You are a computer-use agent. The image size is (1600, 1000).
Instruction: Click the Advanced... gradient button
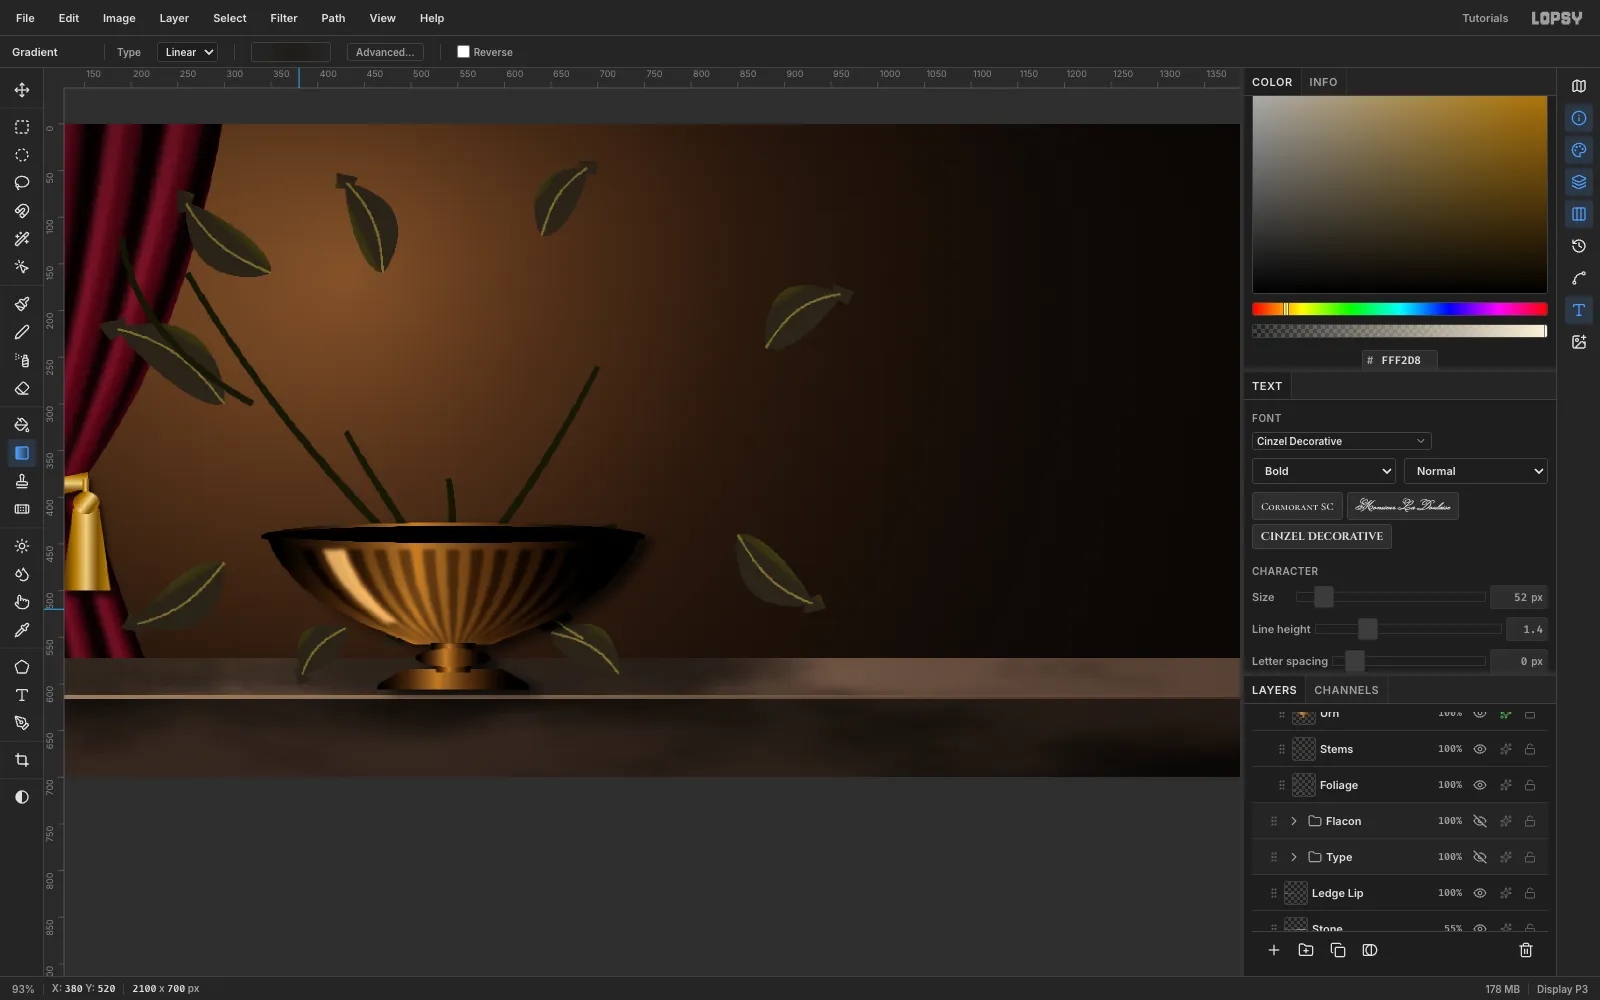coord(385,52)
